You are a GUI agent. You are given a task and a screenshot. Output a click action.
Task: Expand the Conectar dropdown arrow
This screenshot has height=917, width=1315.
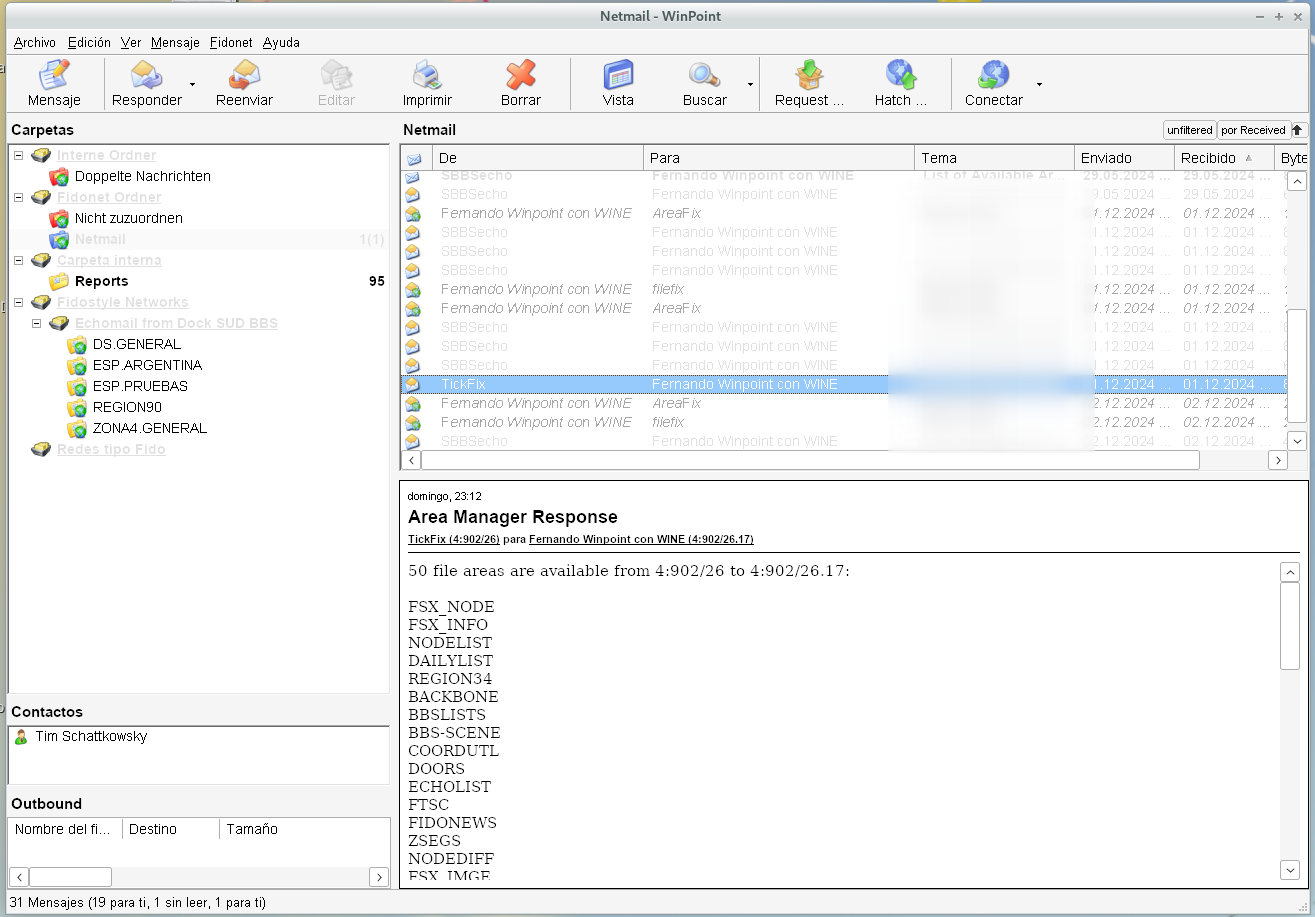pyautogui.click(x=1039, y=85)
